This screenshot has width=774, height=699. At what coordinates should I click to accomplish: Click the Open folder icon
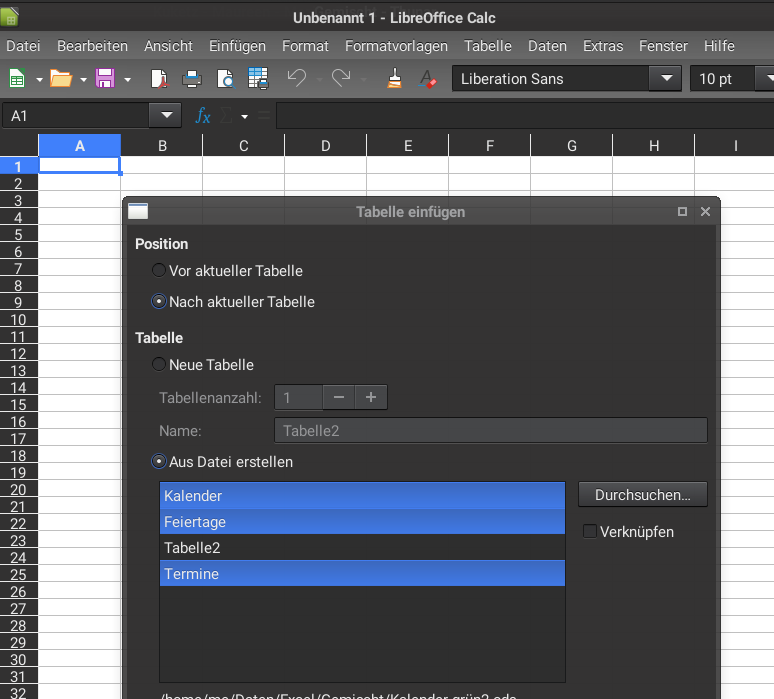[61, 78]
